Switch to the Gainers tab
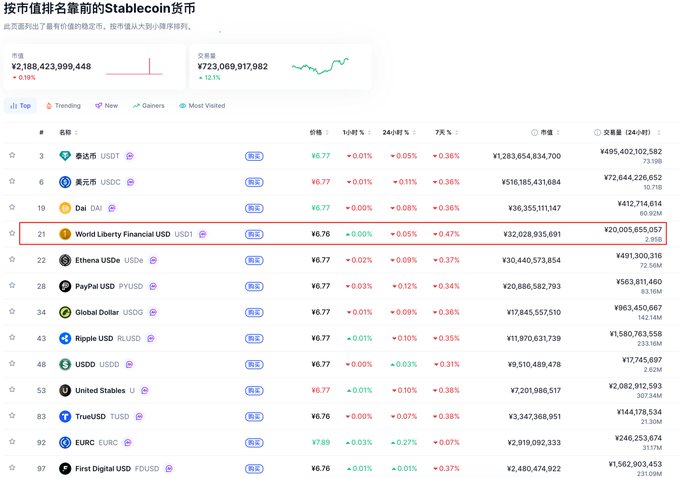The height and width of the screenshot is (478, 680). coord(149,105)
